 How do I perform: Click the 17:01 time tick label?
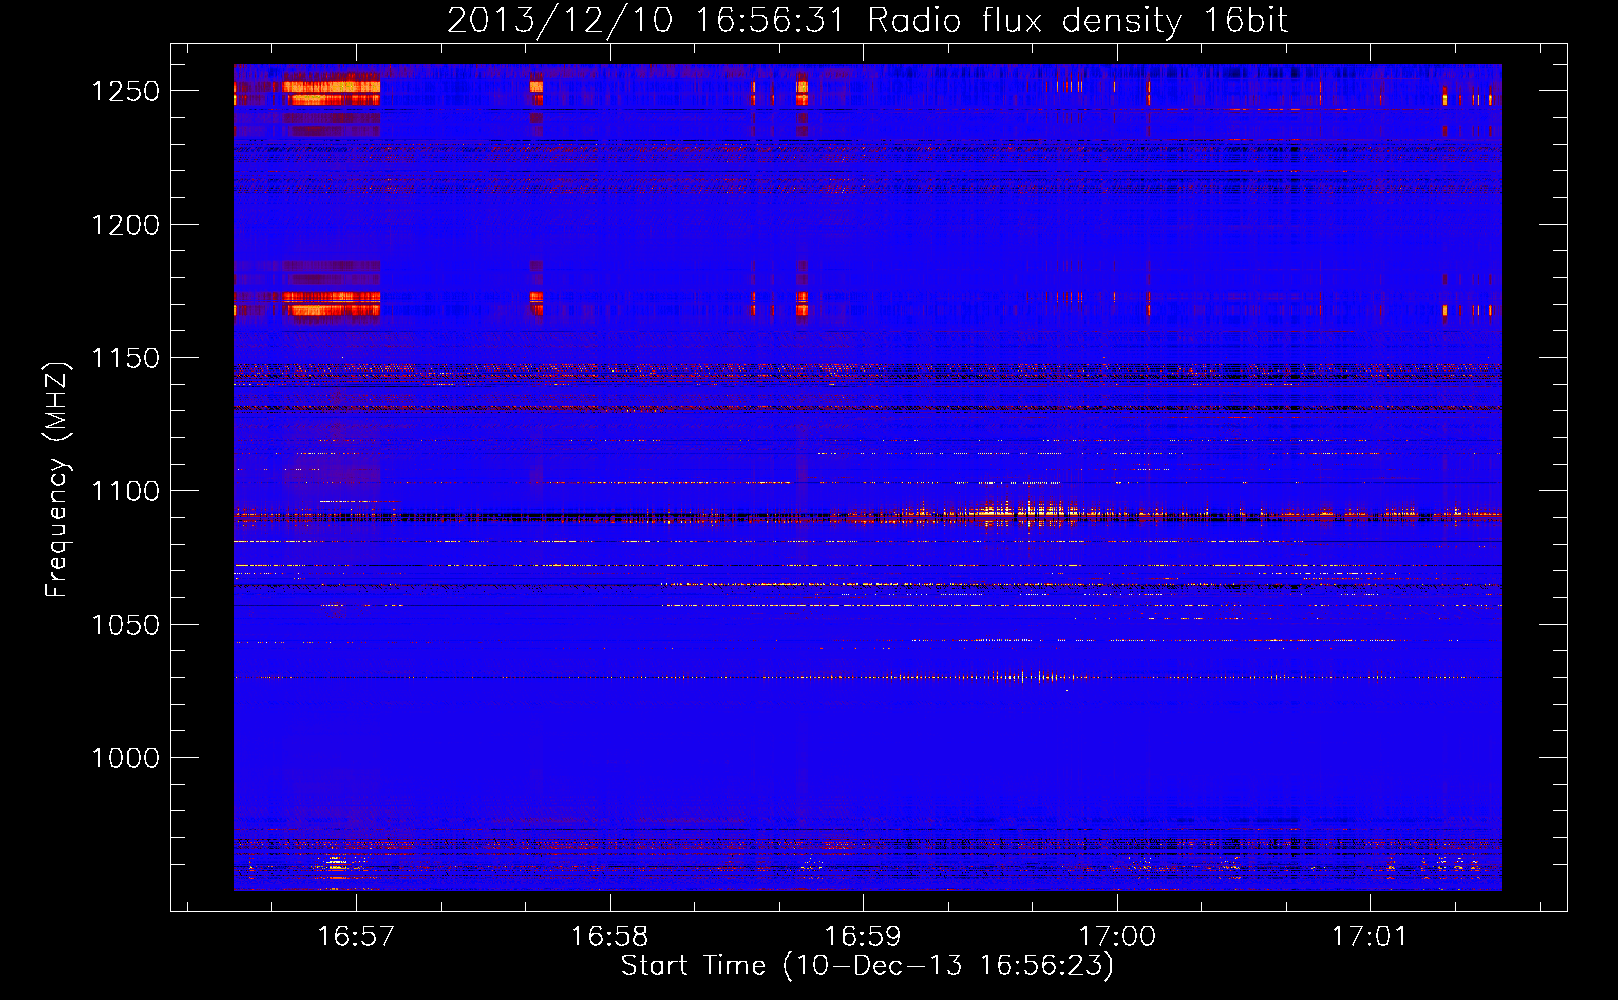point(1369,937)
